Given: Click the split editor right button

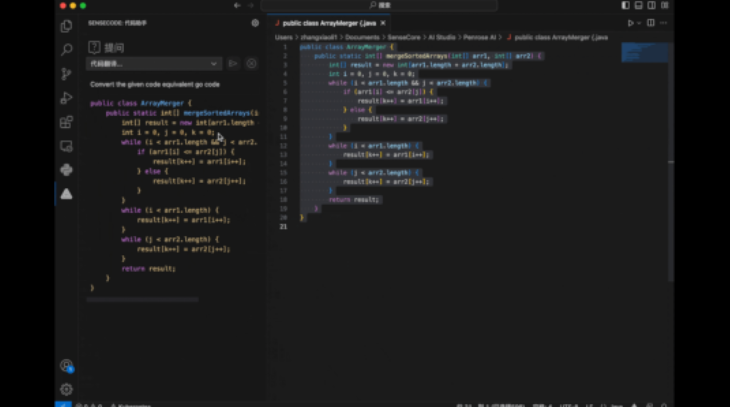Looking at the screenshot, I should point(652,23).
